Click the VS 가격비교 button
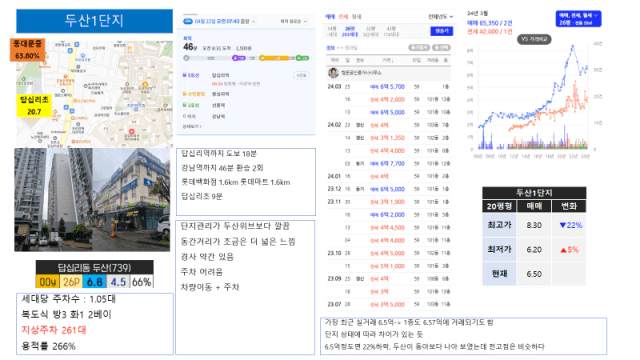This screenshot has width=640, height=360. pos(534,39)
